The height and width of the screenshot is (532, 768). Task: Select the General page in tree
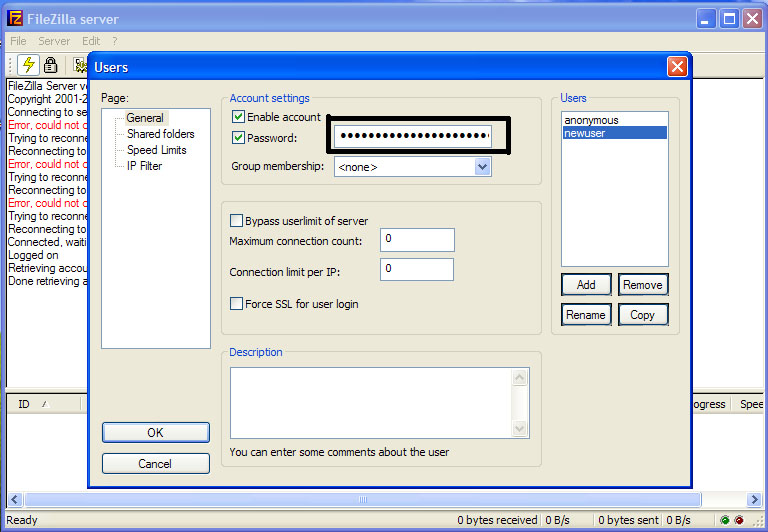[145, 118]
